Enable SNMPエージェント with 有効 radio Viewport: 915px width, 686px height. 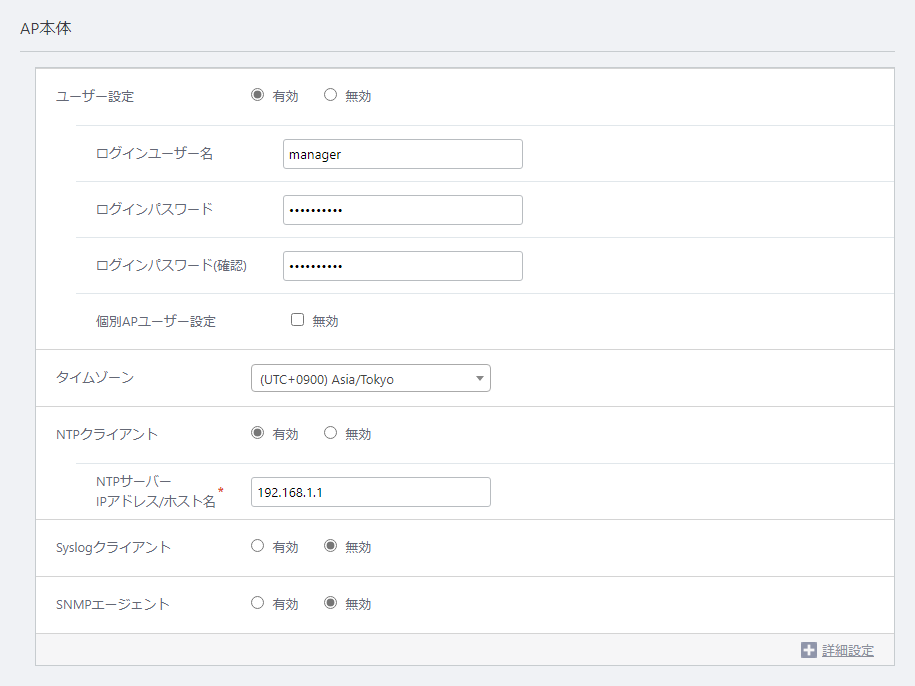pos(257,603)
